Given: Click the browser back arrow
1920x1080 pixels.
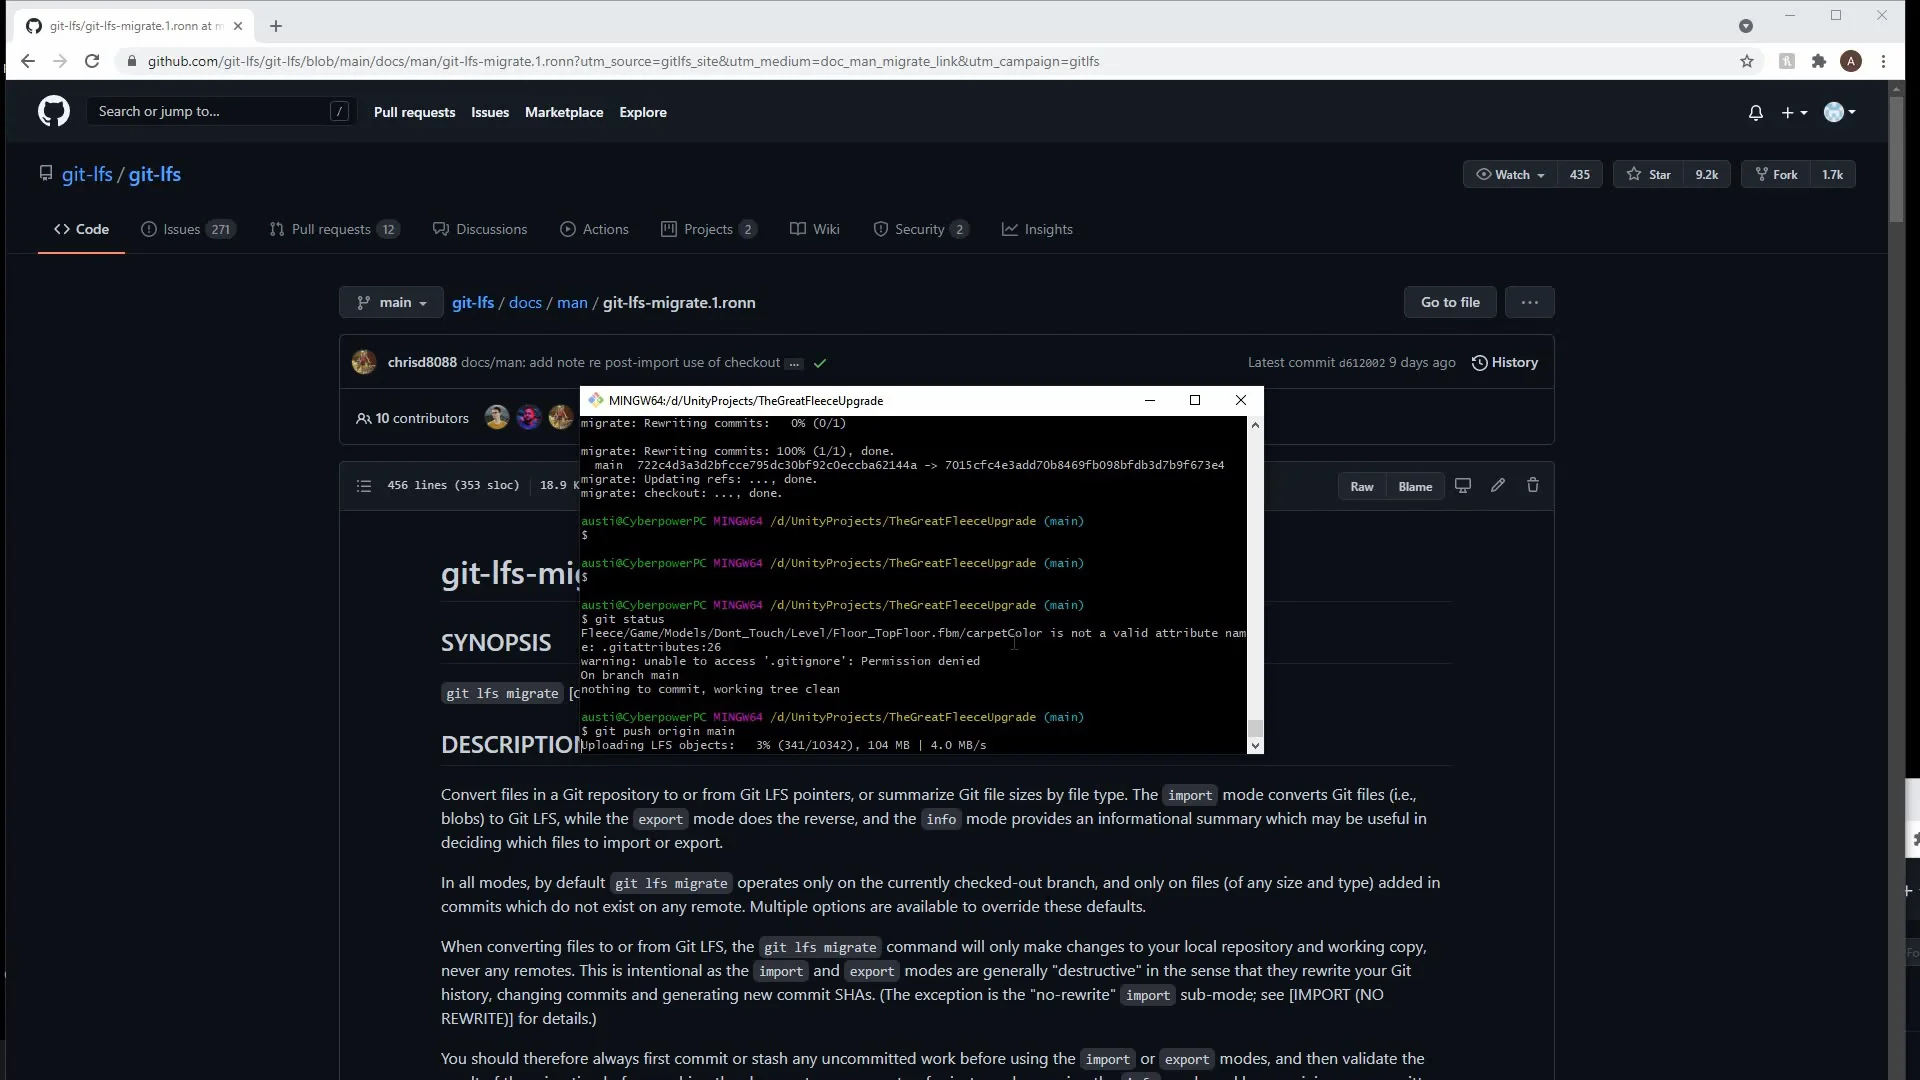Looking at the screenshot, I should click(28, 61).
